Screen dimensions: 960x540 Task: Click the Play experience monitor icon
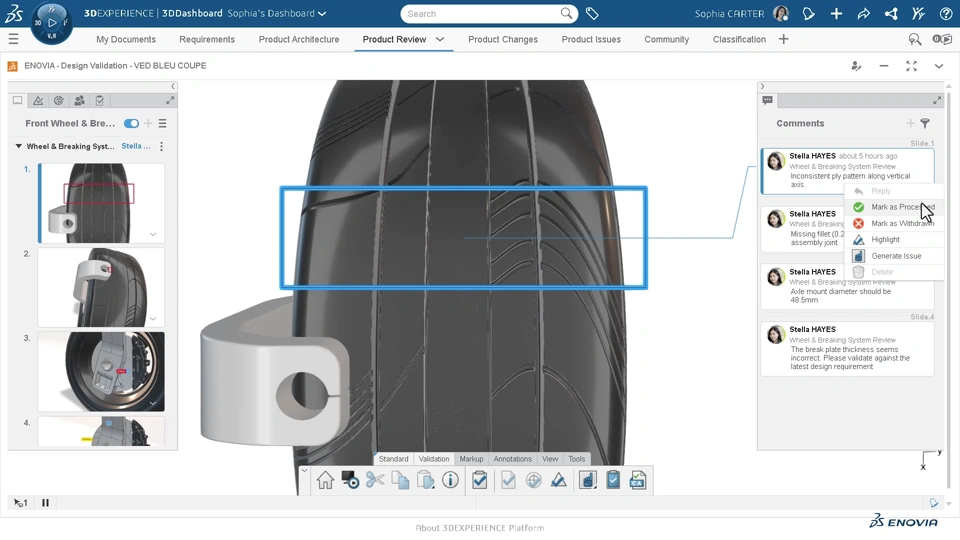(350, 481)
